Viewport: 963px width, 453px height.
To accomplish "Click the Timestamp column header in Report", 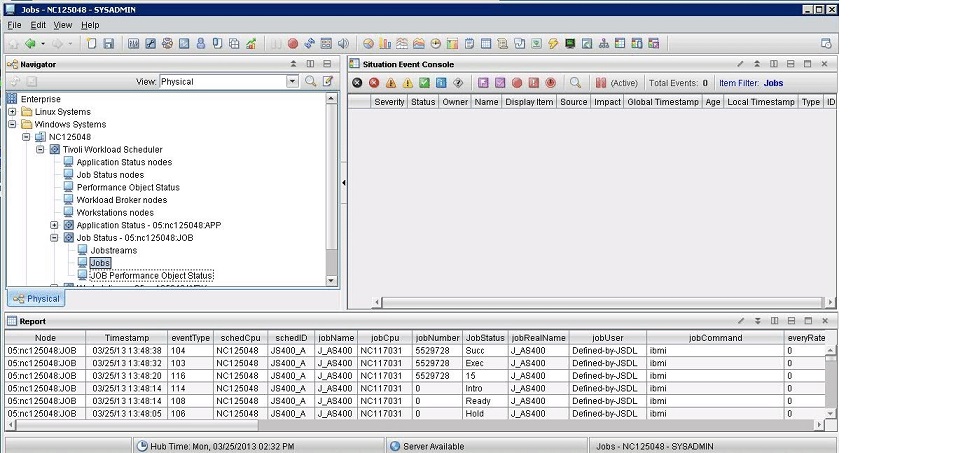I will click(127, 338).
